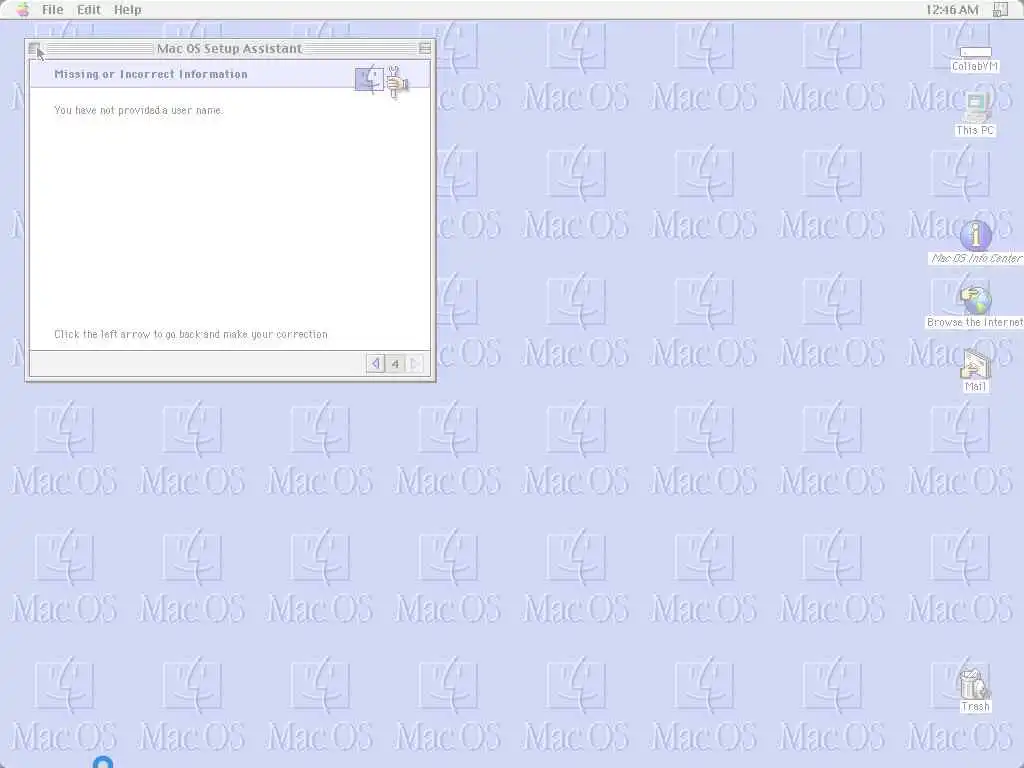Screen dimensions: 1024x768
Task: Select the This PC desktop icon
Action: pyautogui.click(x=975, y=108)
